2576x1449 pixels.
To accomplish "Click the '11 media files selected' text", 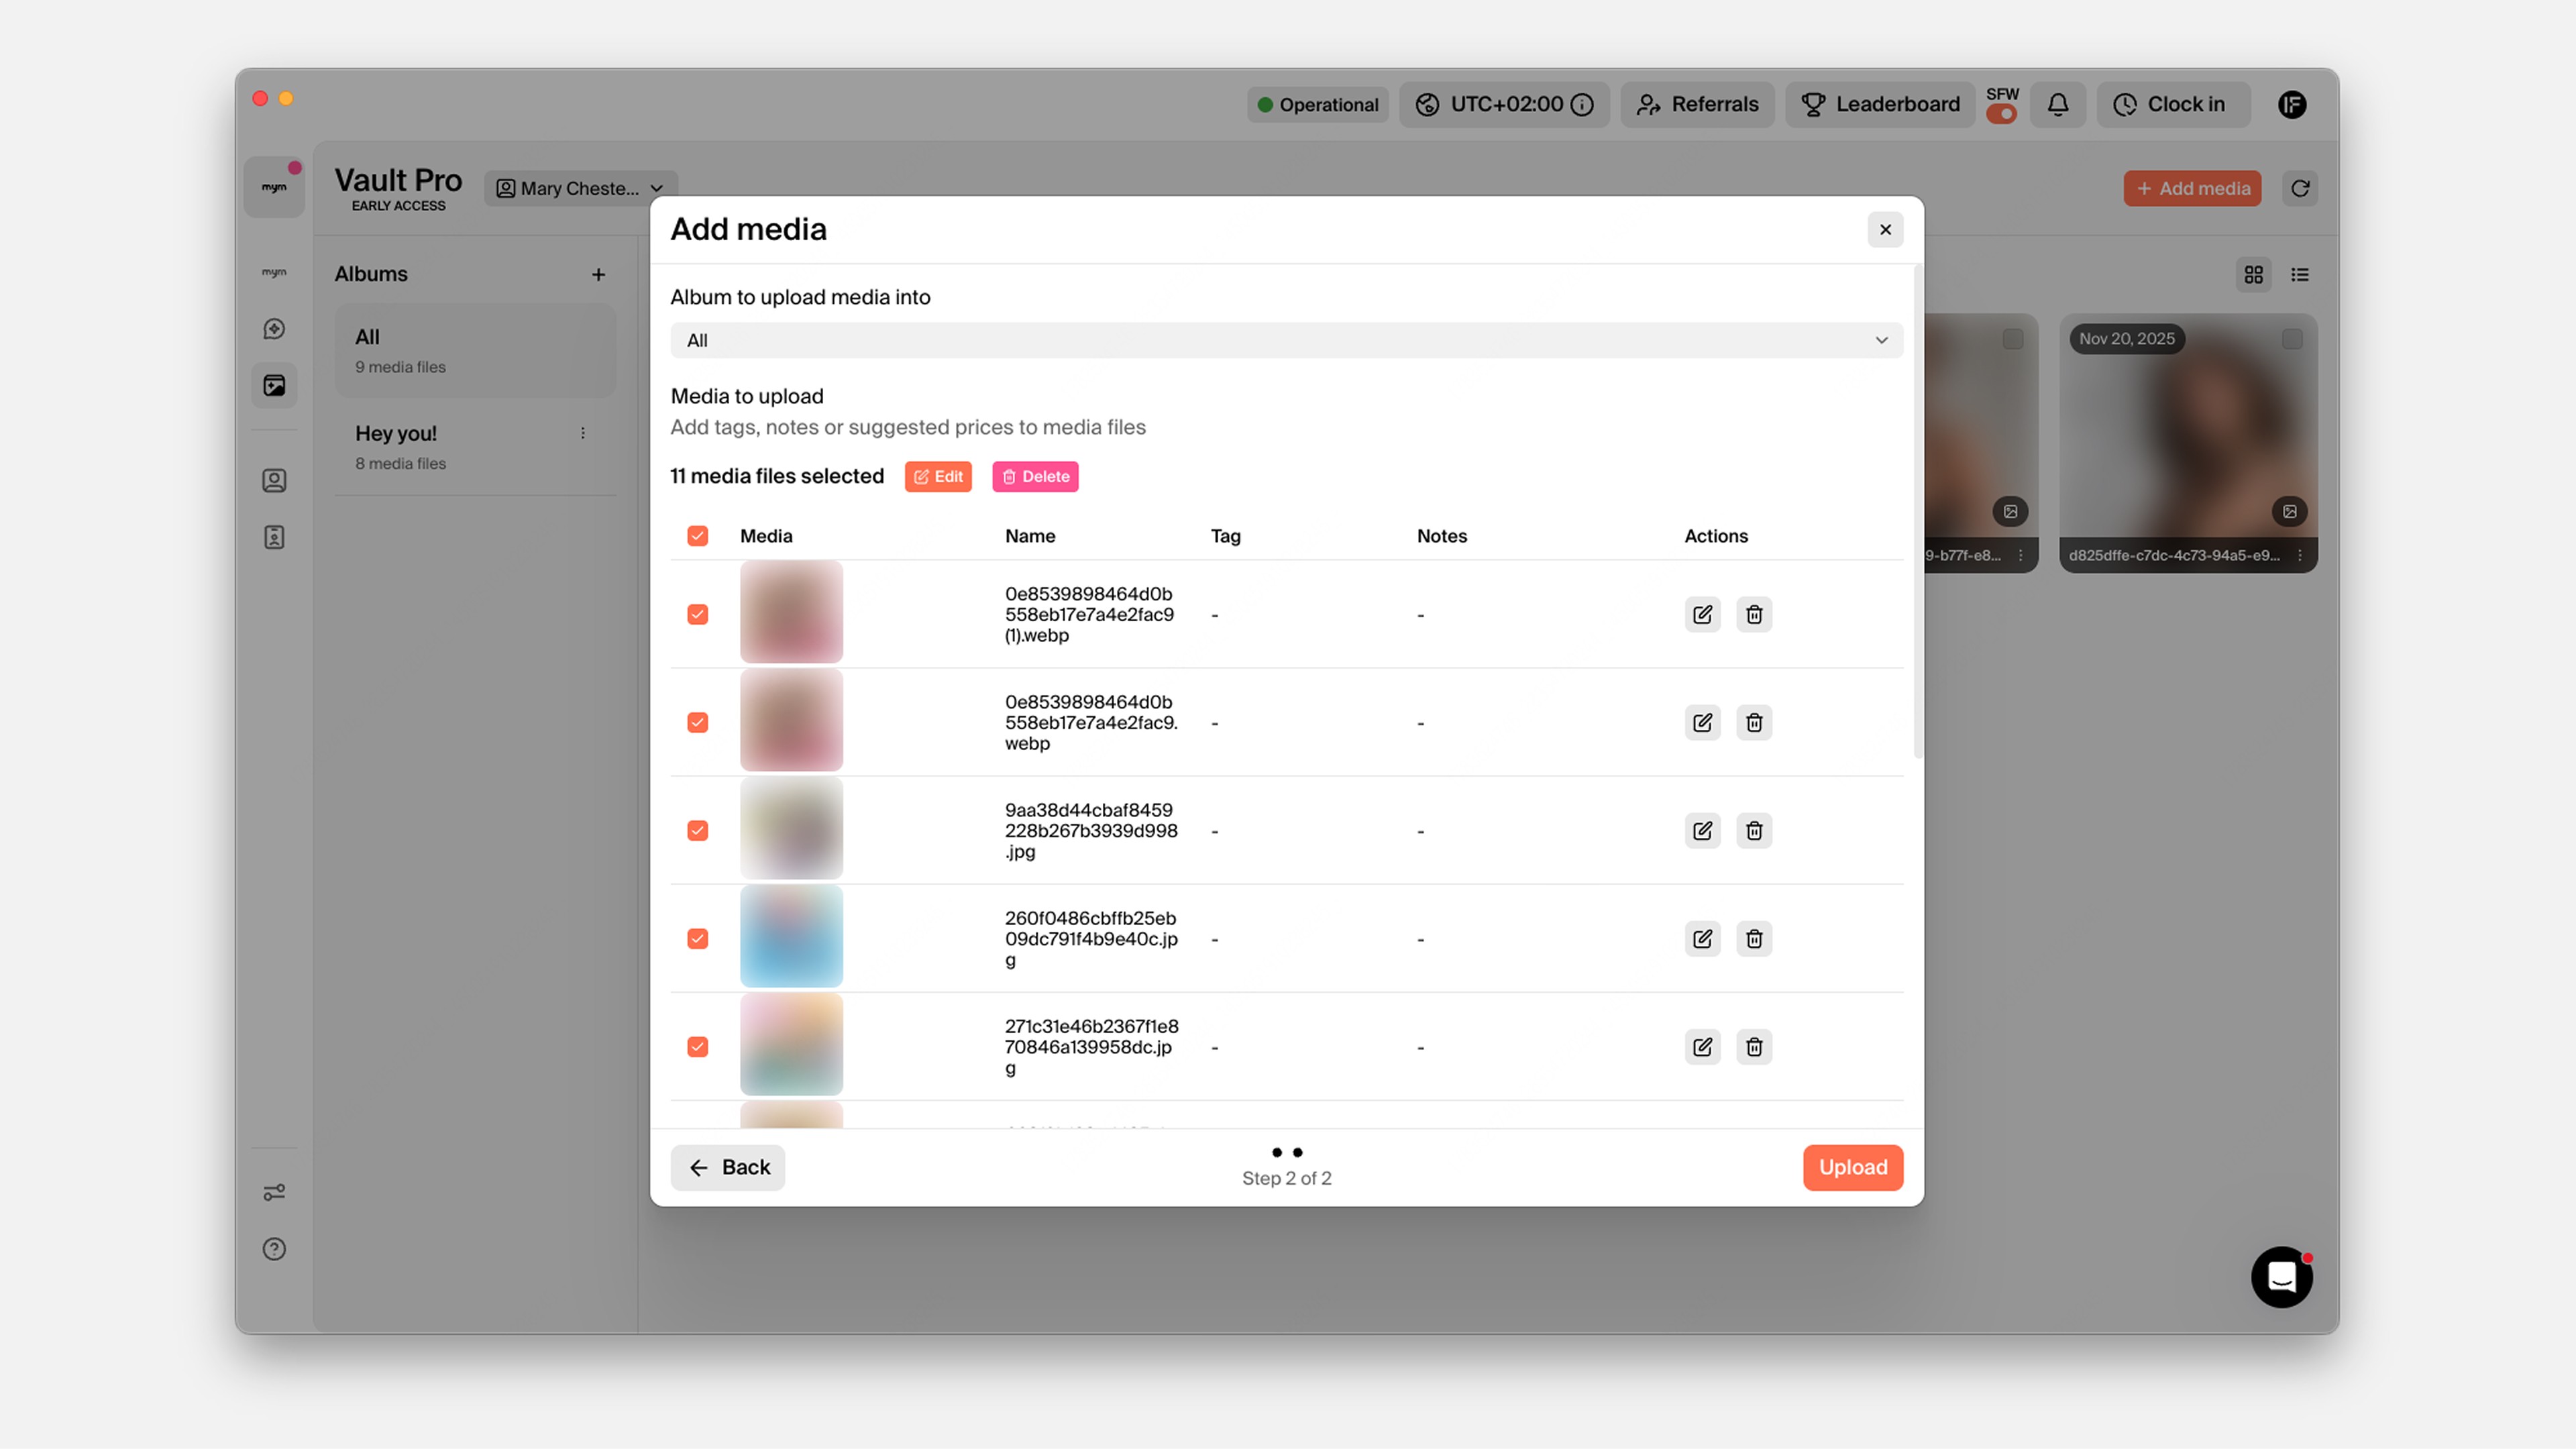I will 777,476.
